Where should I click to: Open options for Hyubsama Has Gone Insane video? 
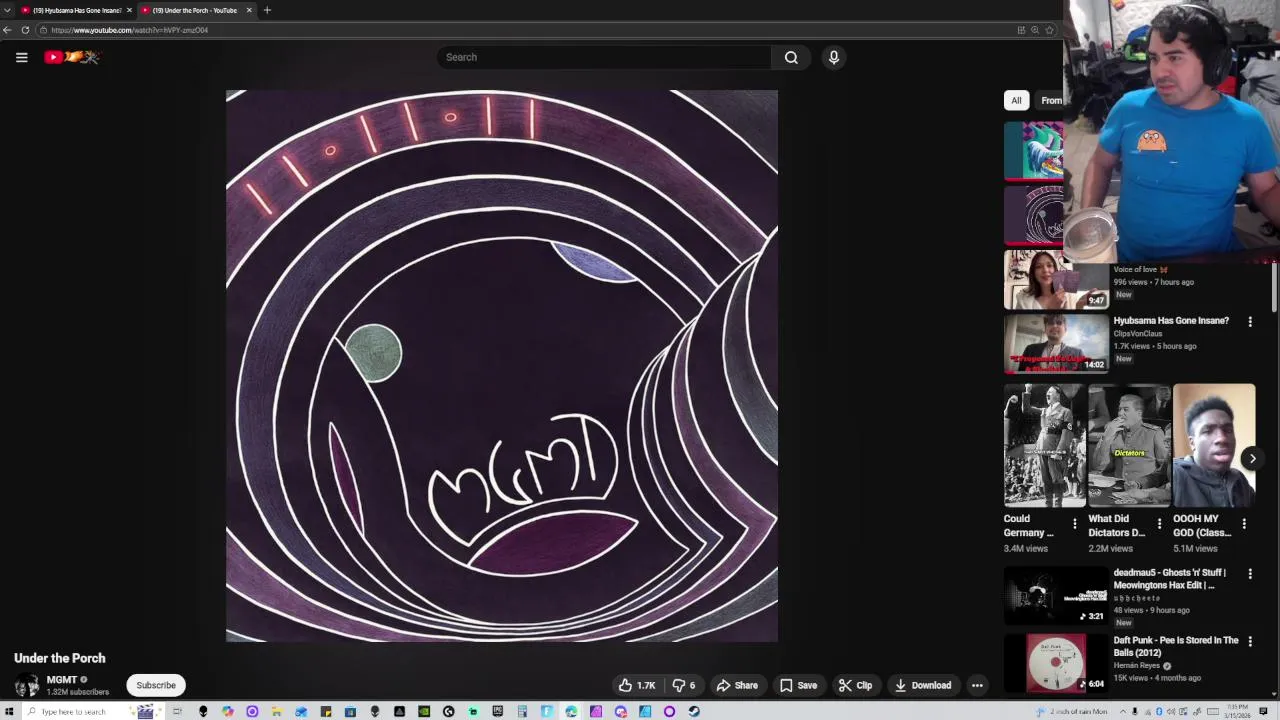tap(1250, 322)
